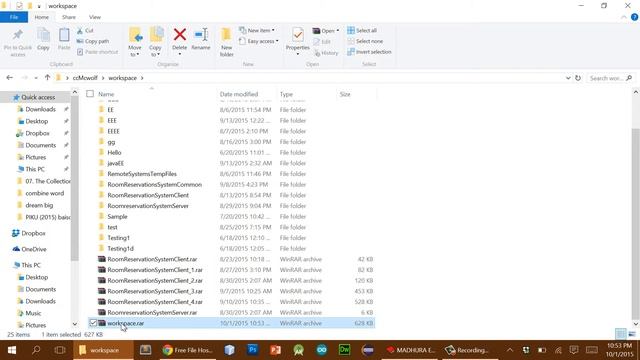Show hidden system tray icons

tap(510, 350)
